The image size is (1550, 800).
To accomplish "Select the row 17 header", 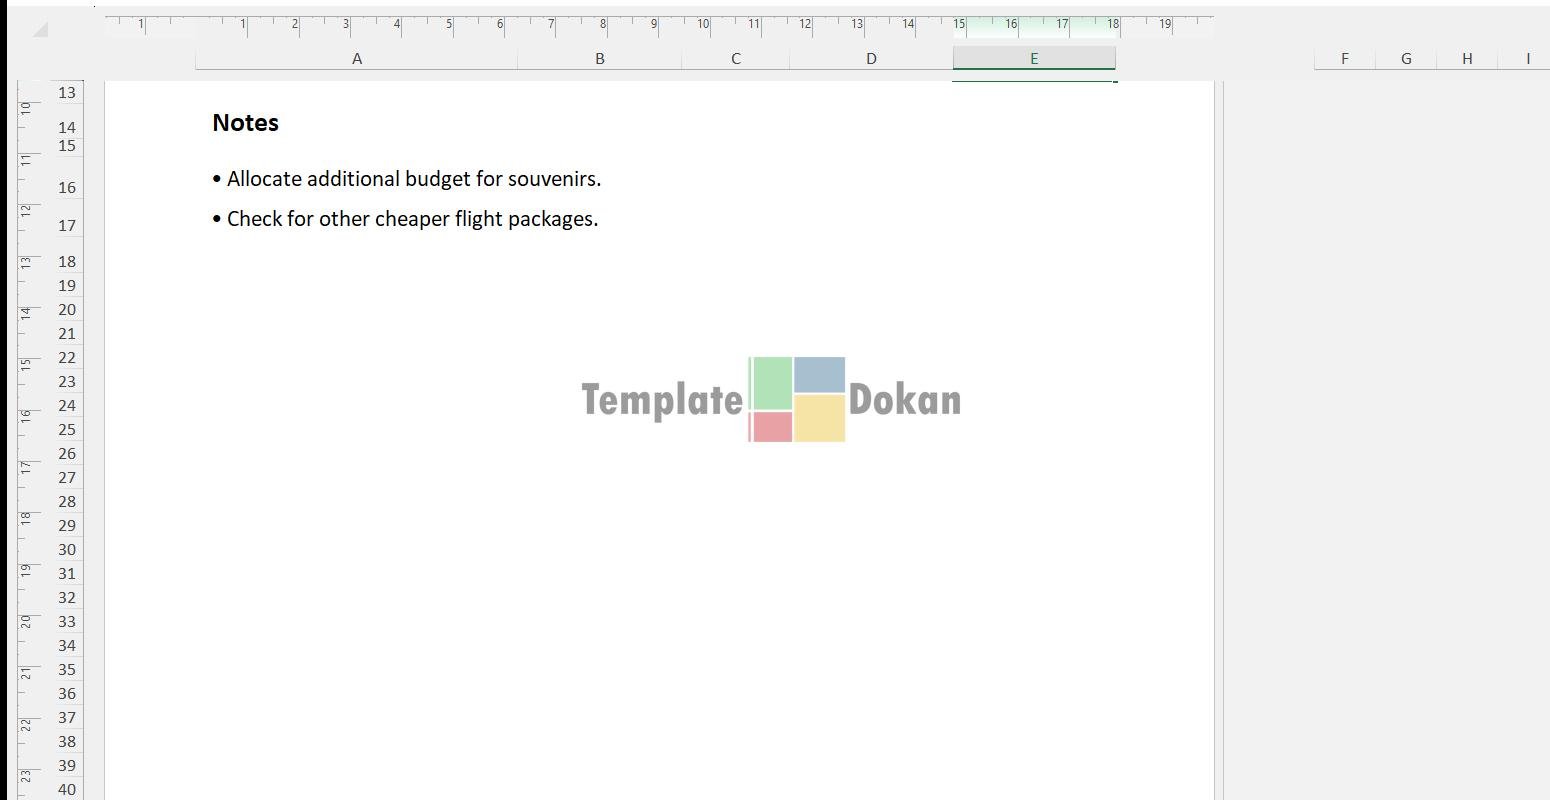I will point(67,226).
